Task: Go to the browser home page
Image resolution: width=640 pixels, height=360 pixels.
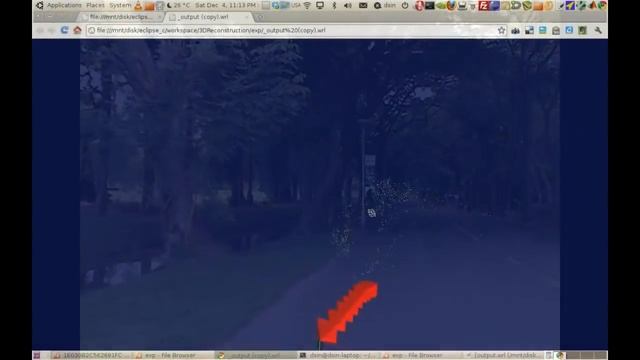Action: click(x=77, y=30)
